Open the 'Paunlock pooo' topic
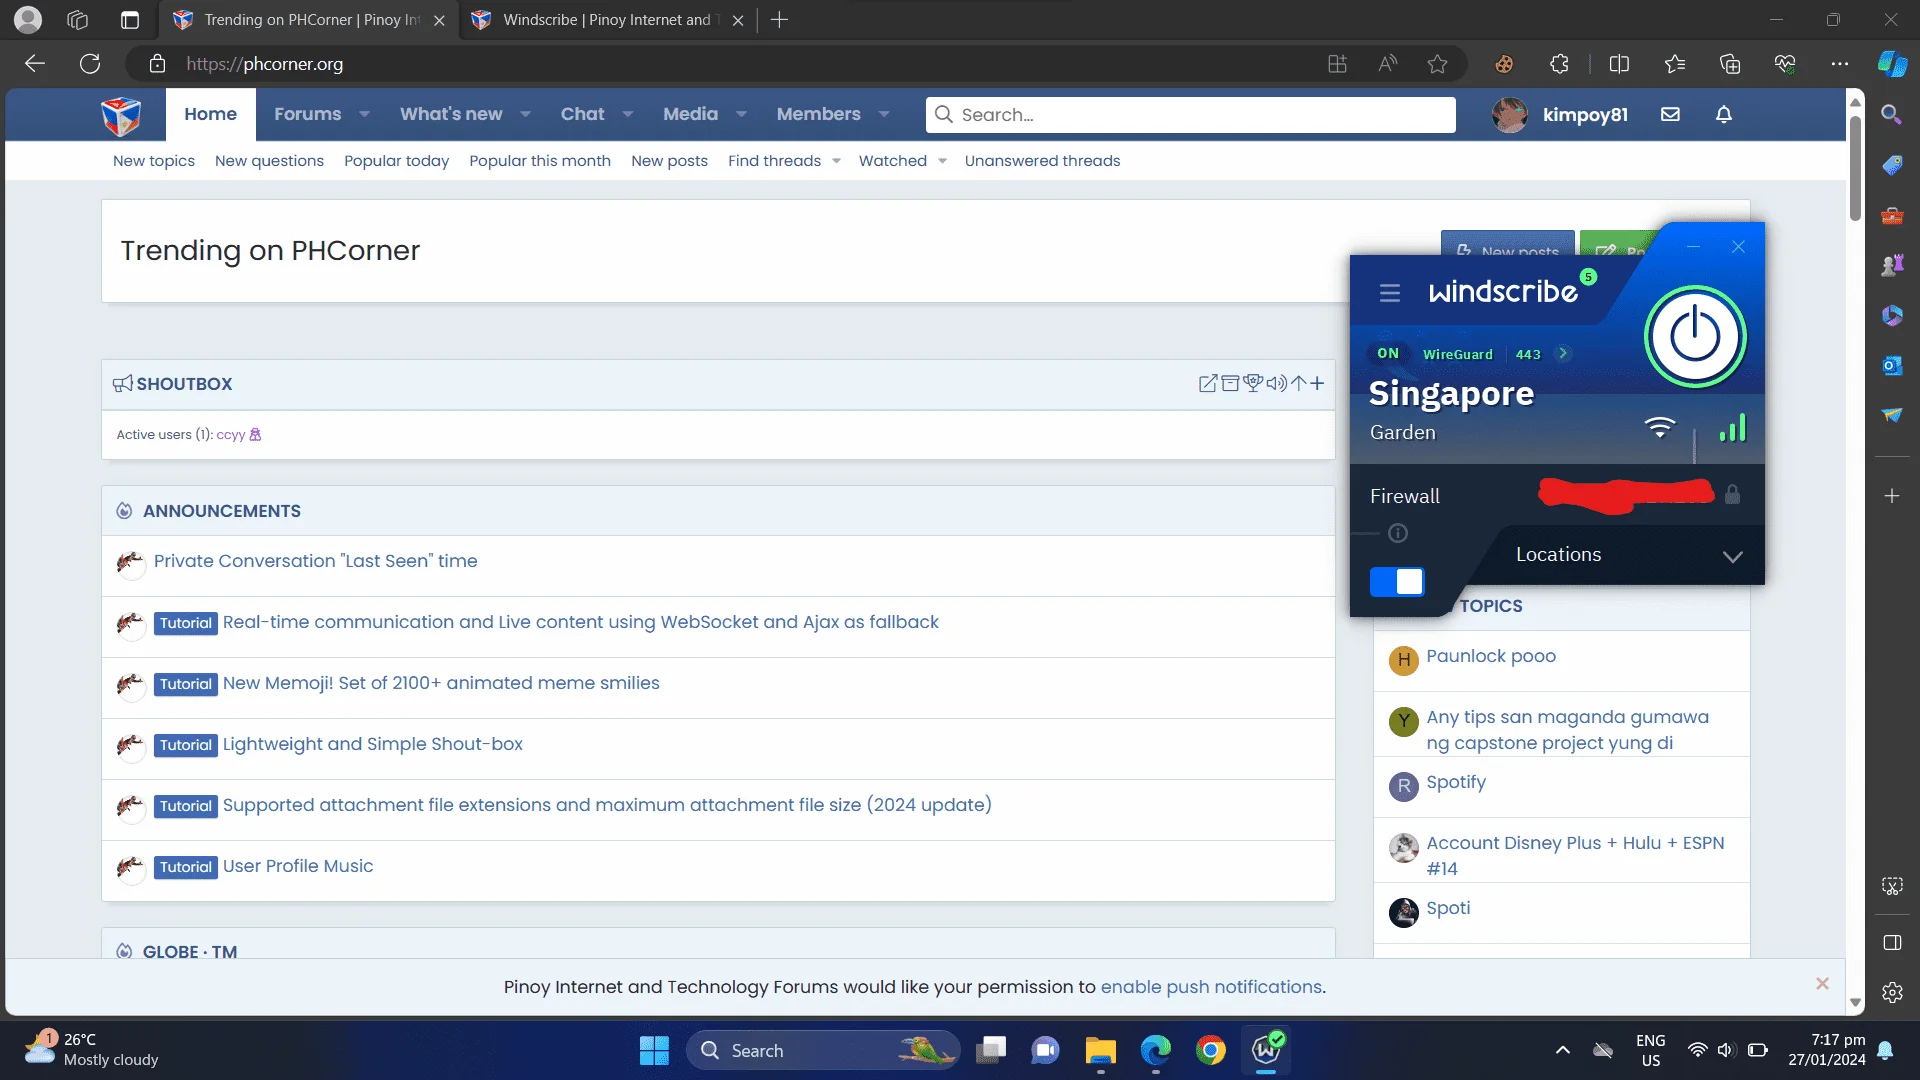The height and width of the screenshot is (1080, 1920). coord(1491,656)
